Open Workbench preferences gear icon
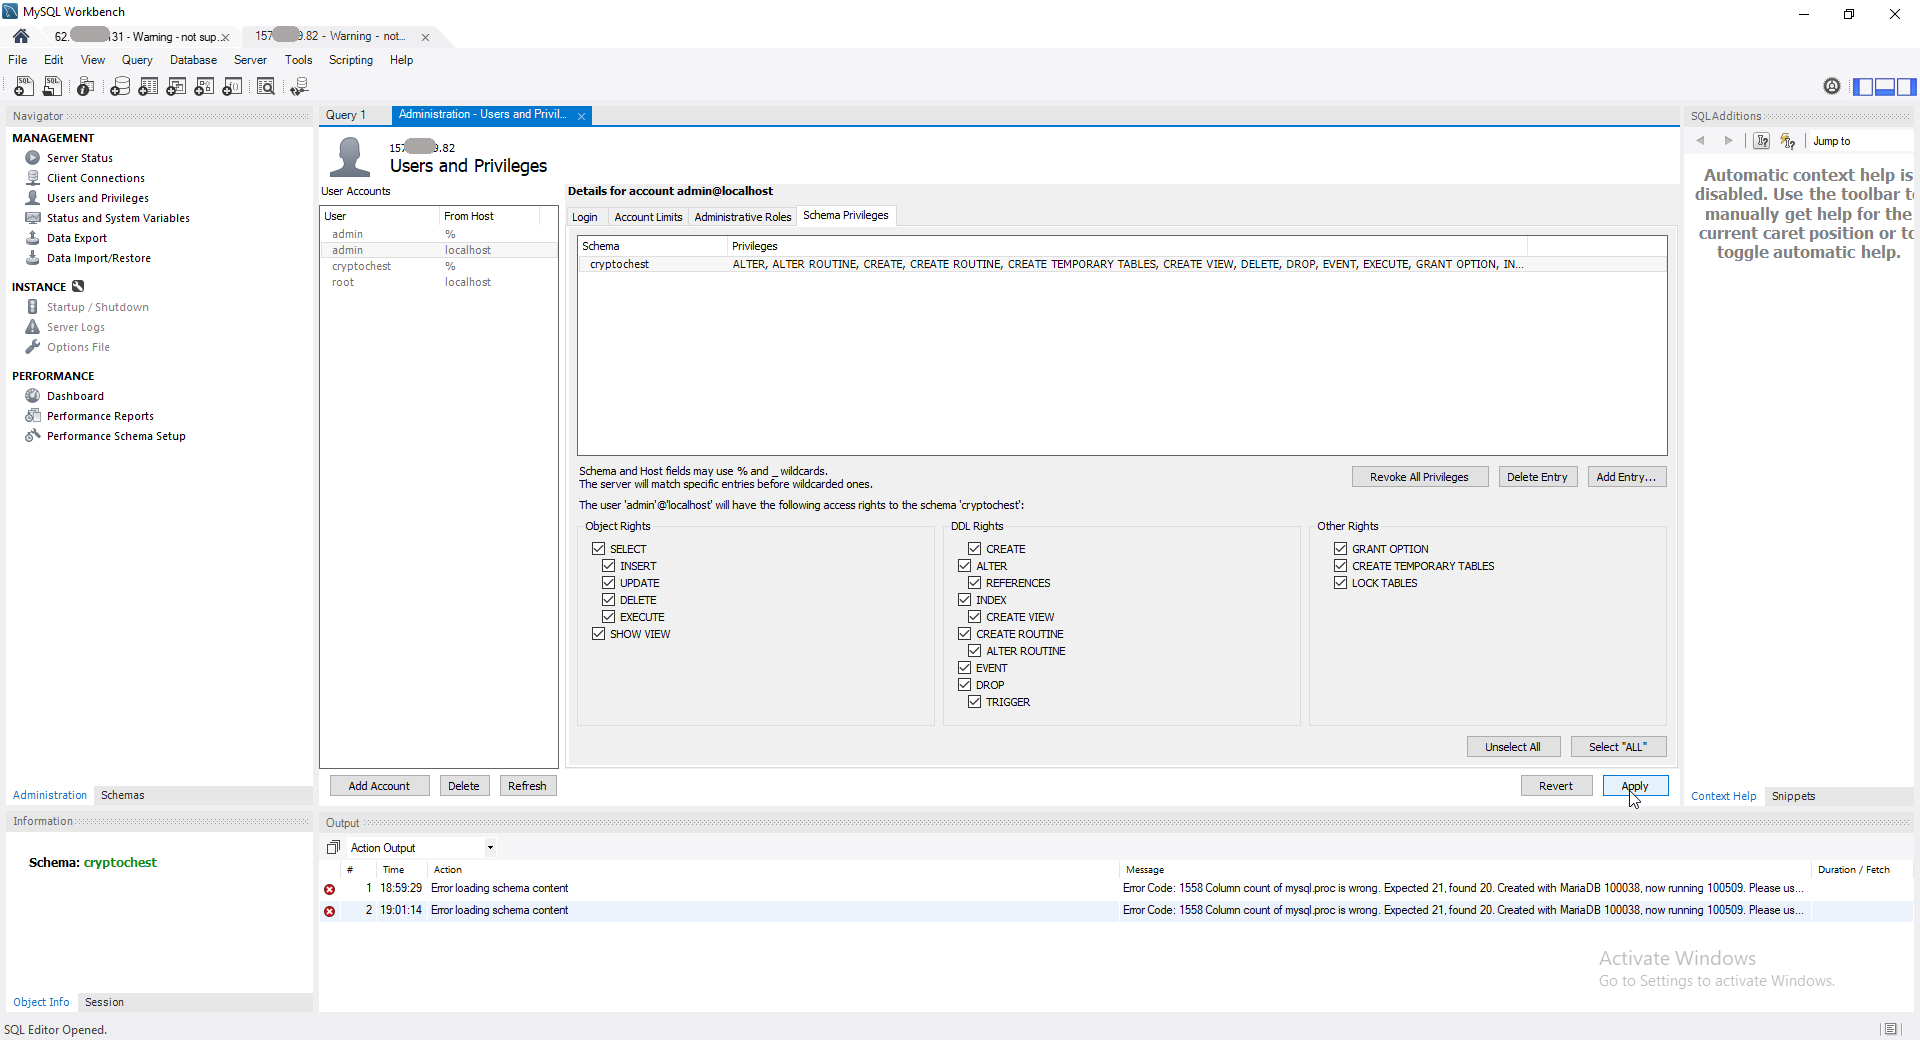 tap(1832, 86)
